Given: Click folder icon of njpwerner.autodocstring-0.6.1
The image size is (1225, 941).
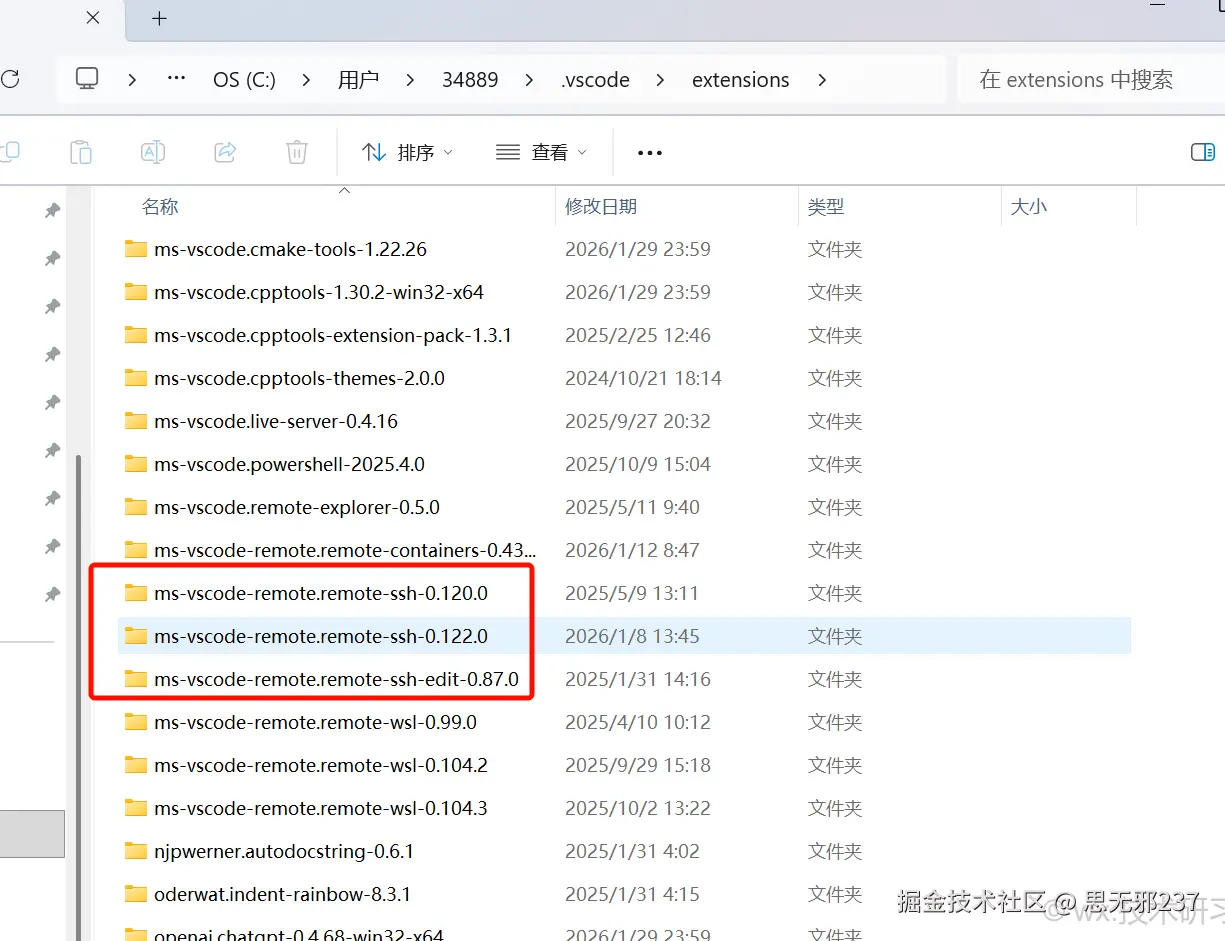Looking at the screenshot, I should [x=136, y=851].
